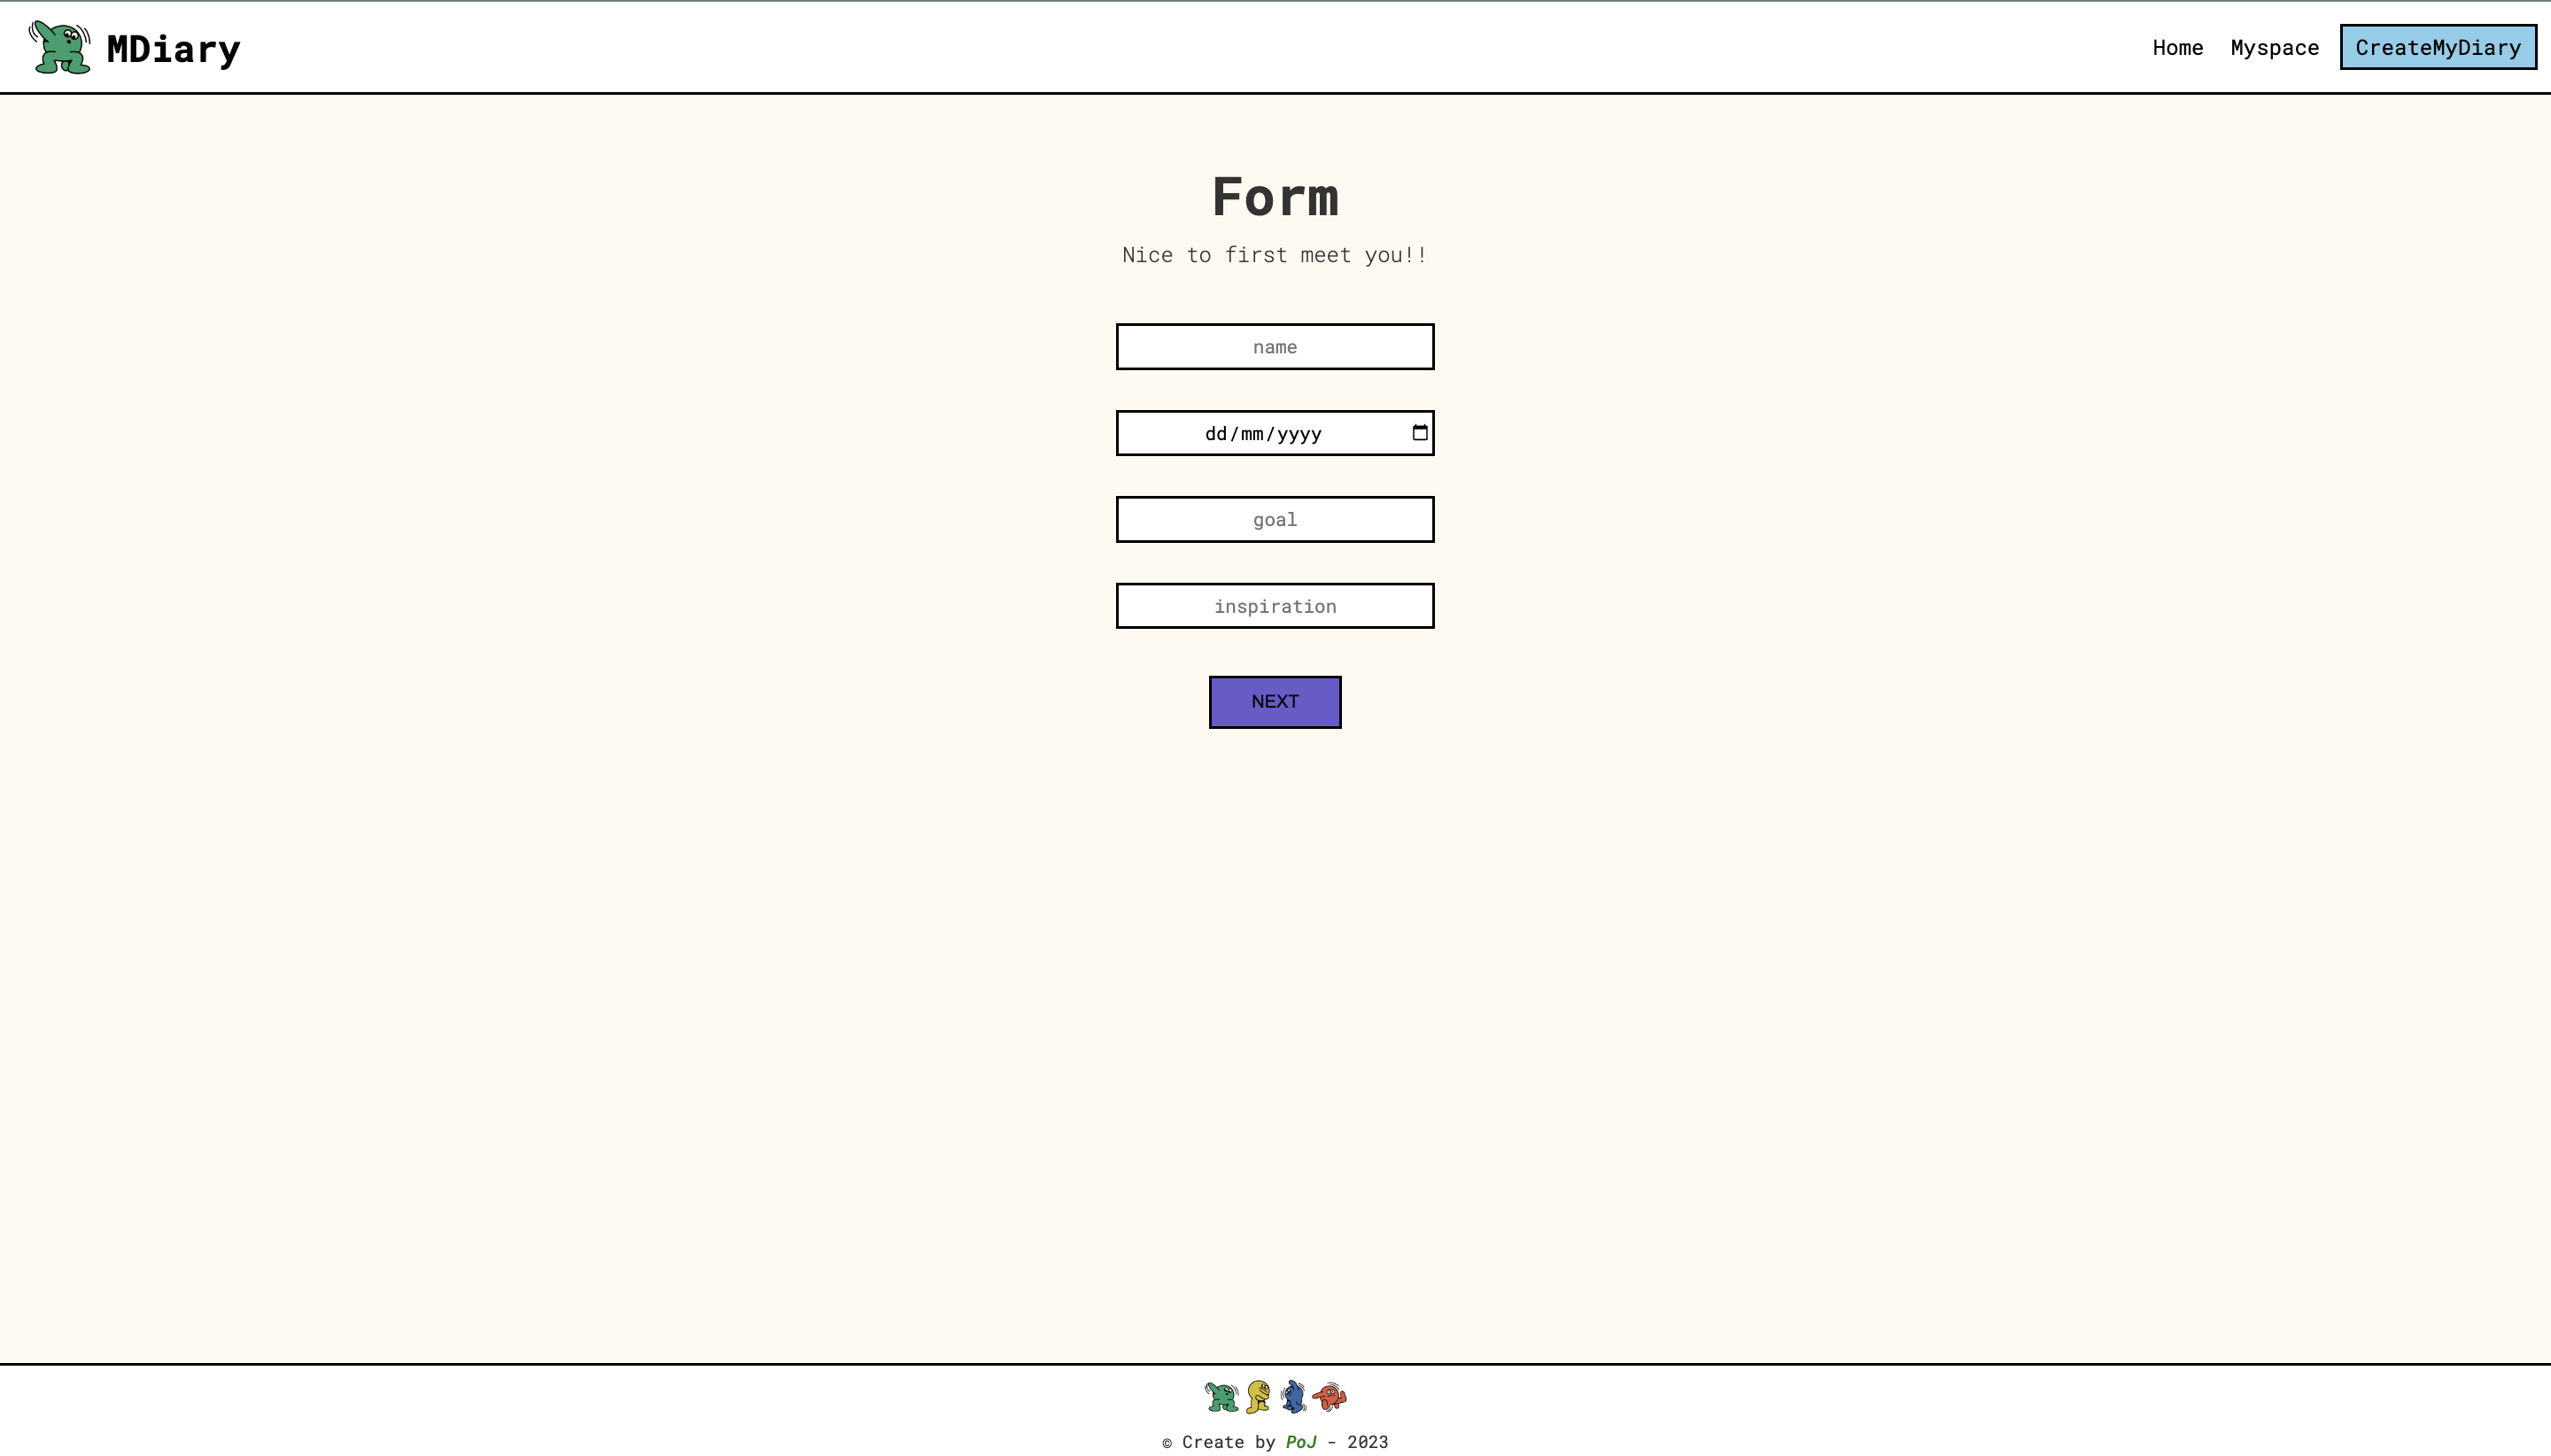Click the blue dancing character in footer
2551x1456 pixels.
tap(1294, 1397)
